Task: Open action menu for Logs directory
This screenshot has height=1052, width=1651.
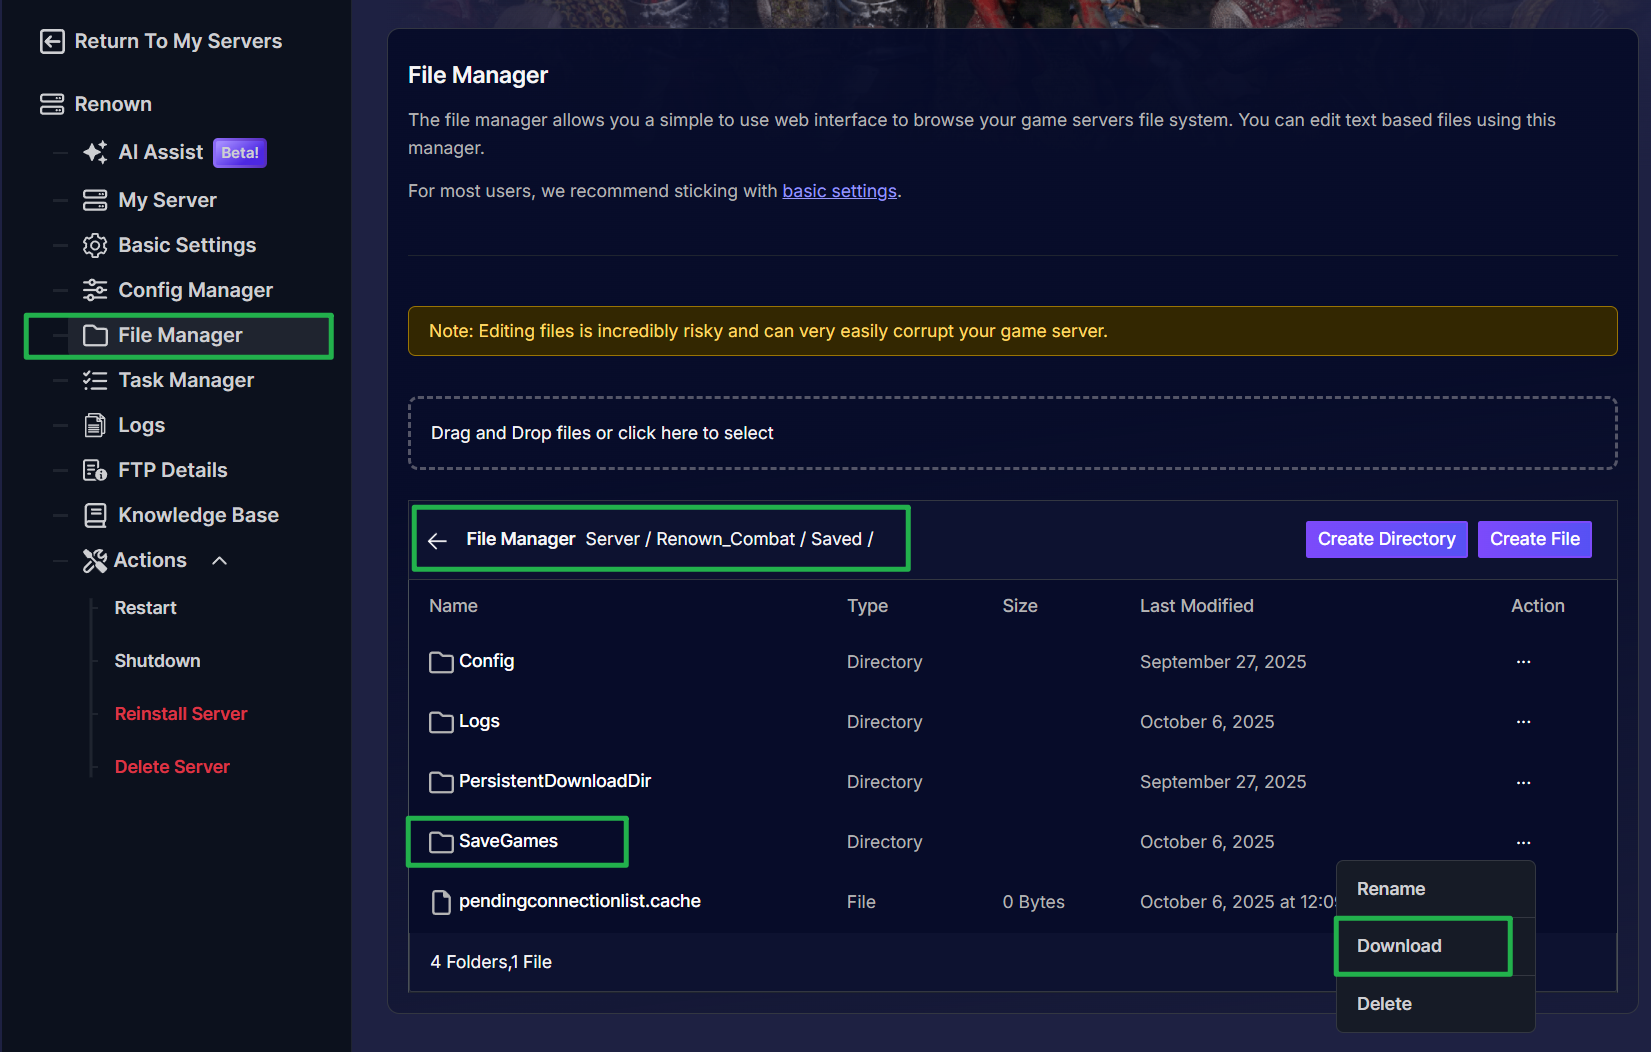Action: (1523, 722)
